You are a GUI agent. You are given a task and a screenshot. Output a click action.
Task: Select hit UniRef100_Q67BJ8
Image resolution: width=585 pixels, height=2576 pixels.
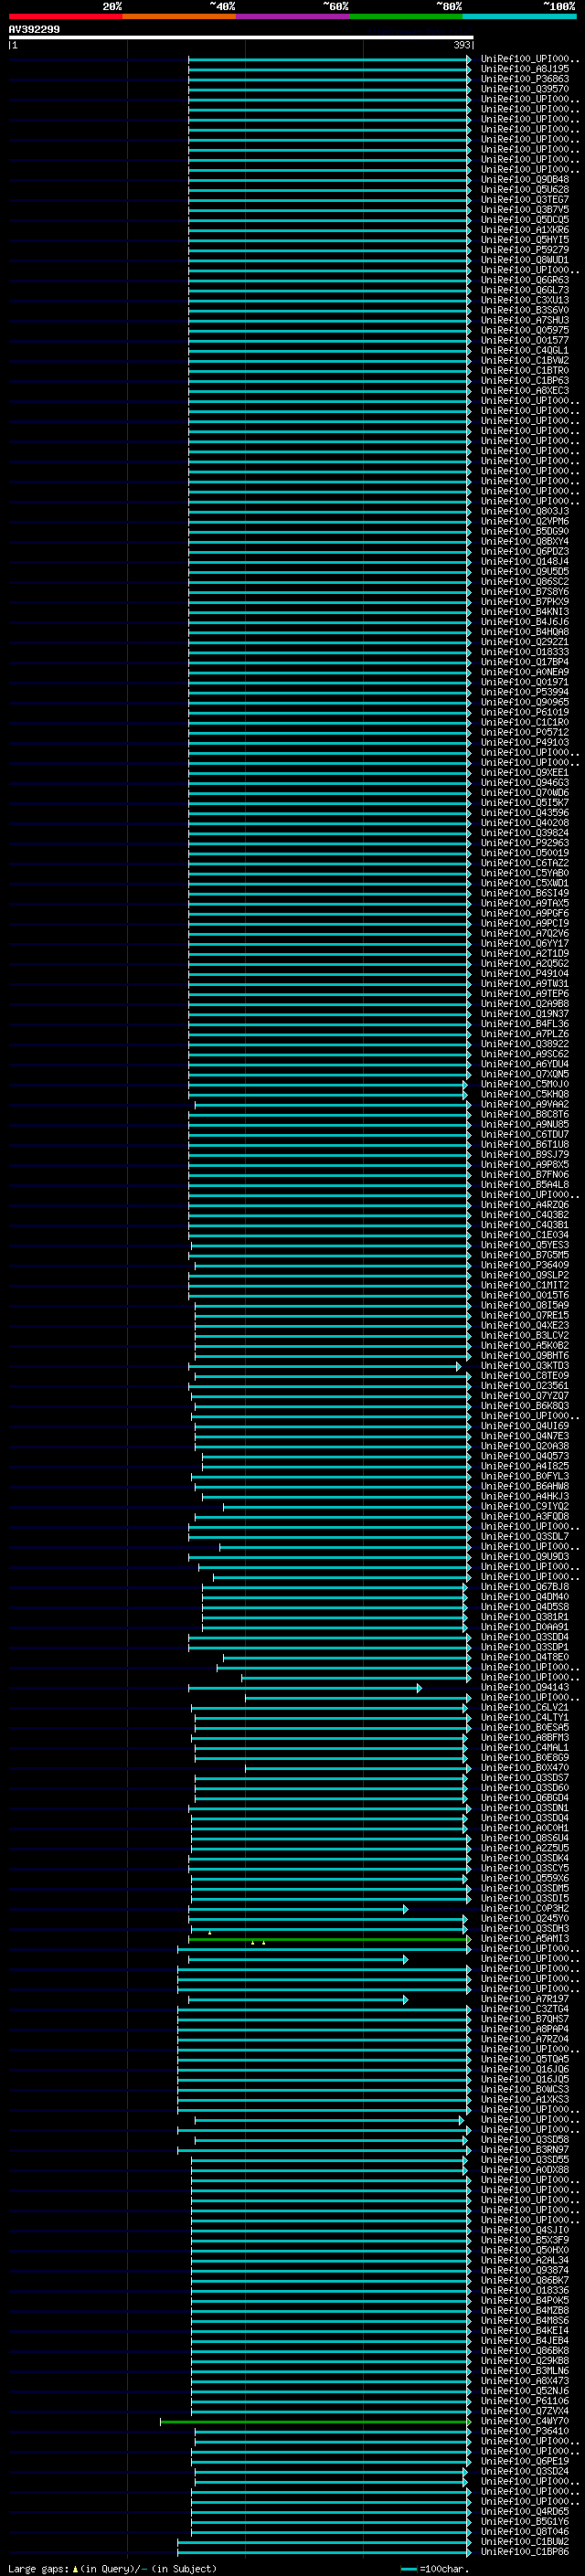pos(524,1587)
